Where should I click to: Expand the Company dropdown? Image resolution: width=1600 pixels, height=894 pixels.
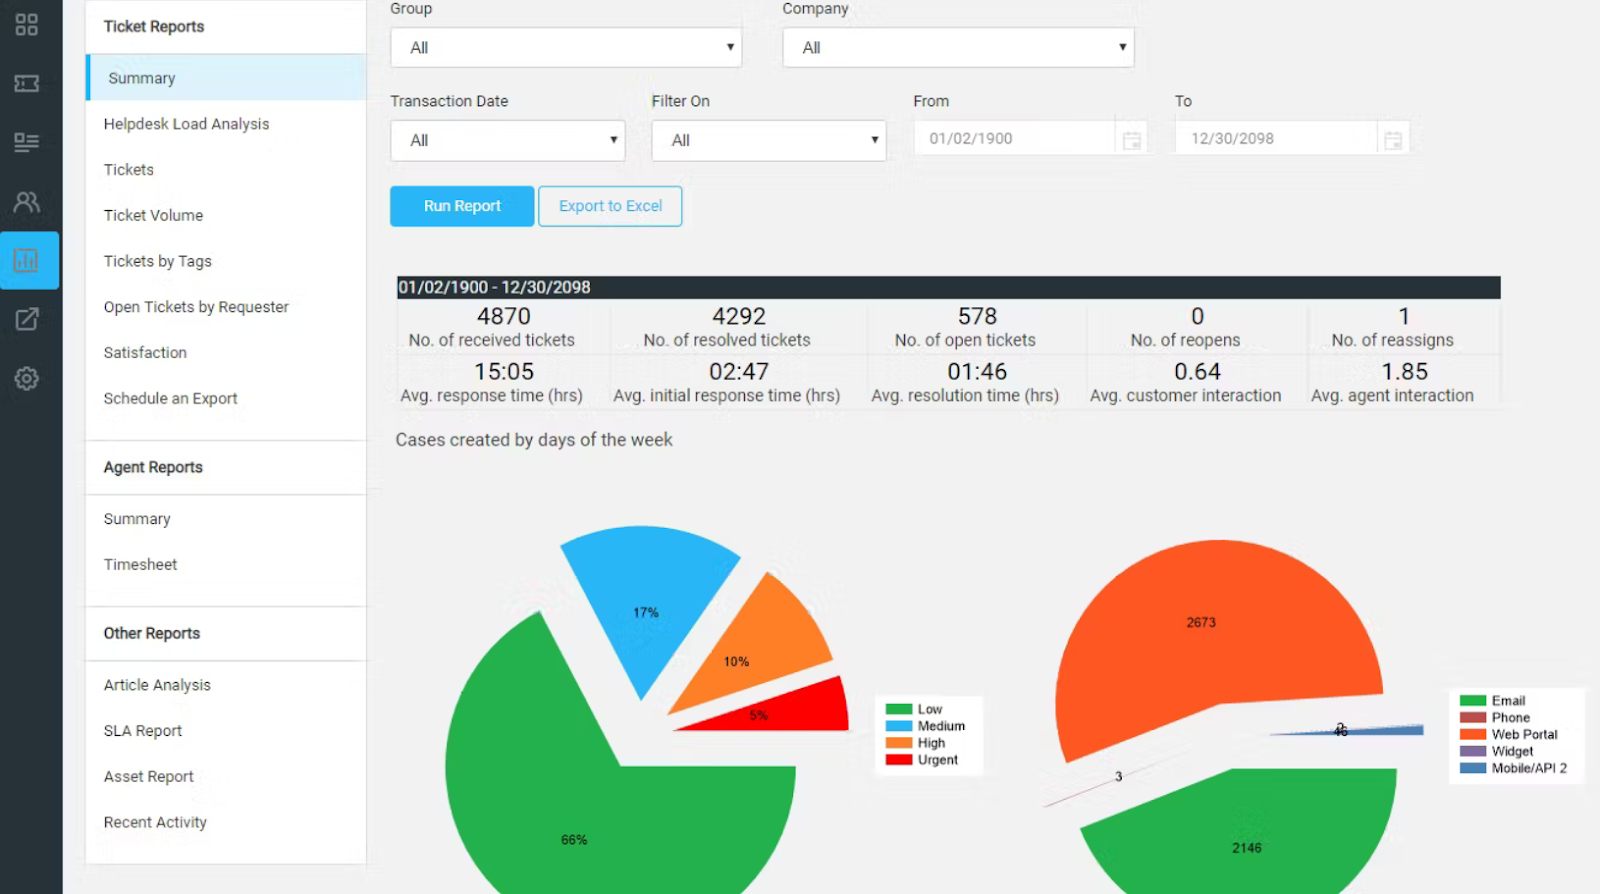pos(958,47)
